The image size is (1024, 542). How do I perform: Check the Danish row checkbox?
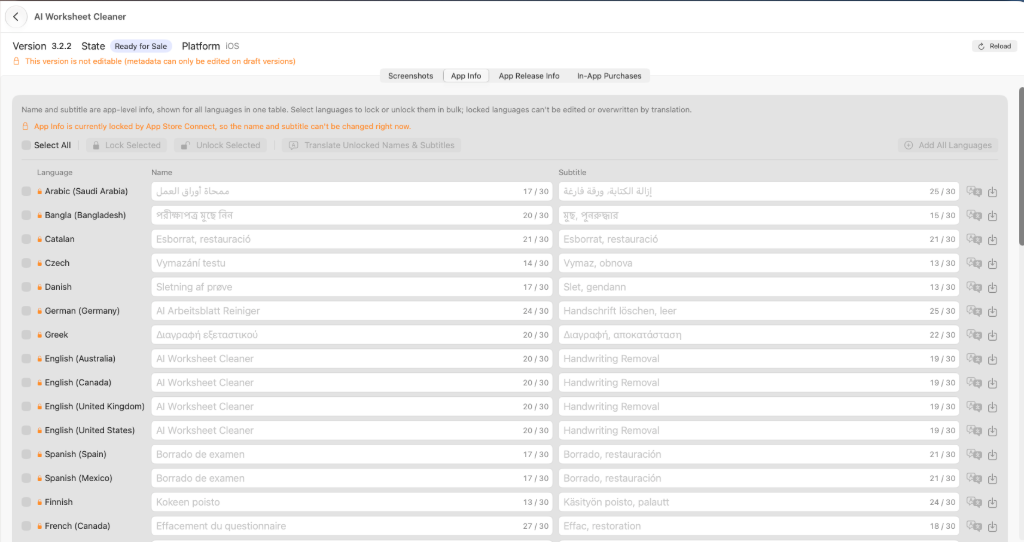pos(26,287)
